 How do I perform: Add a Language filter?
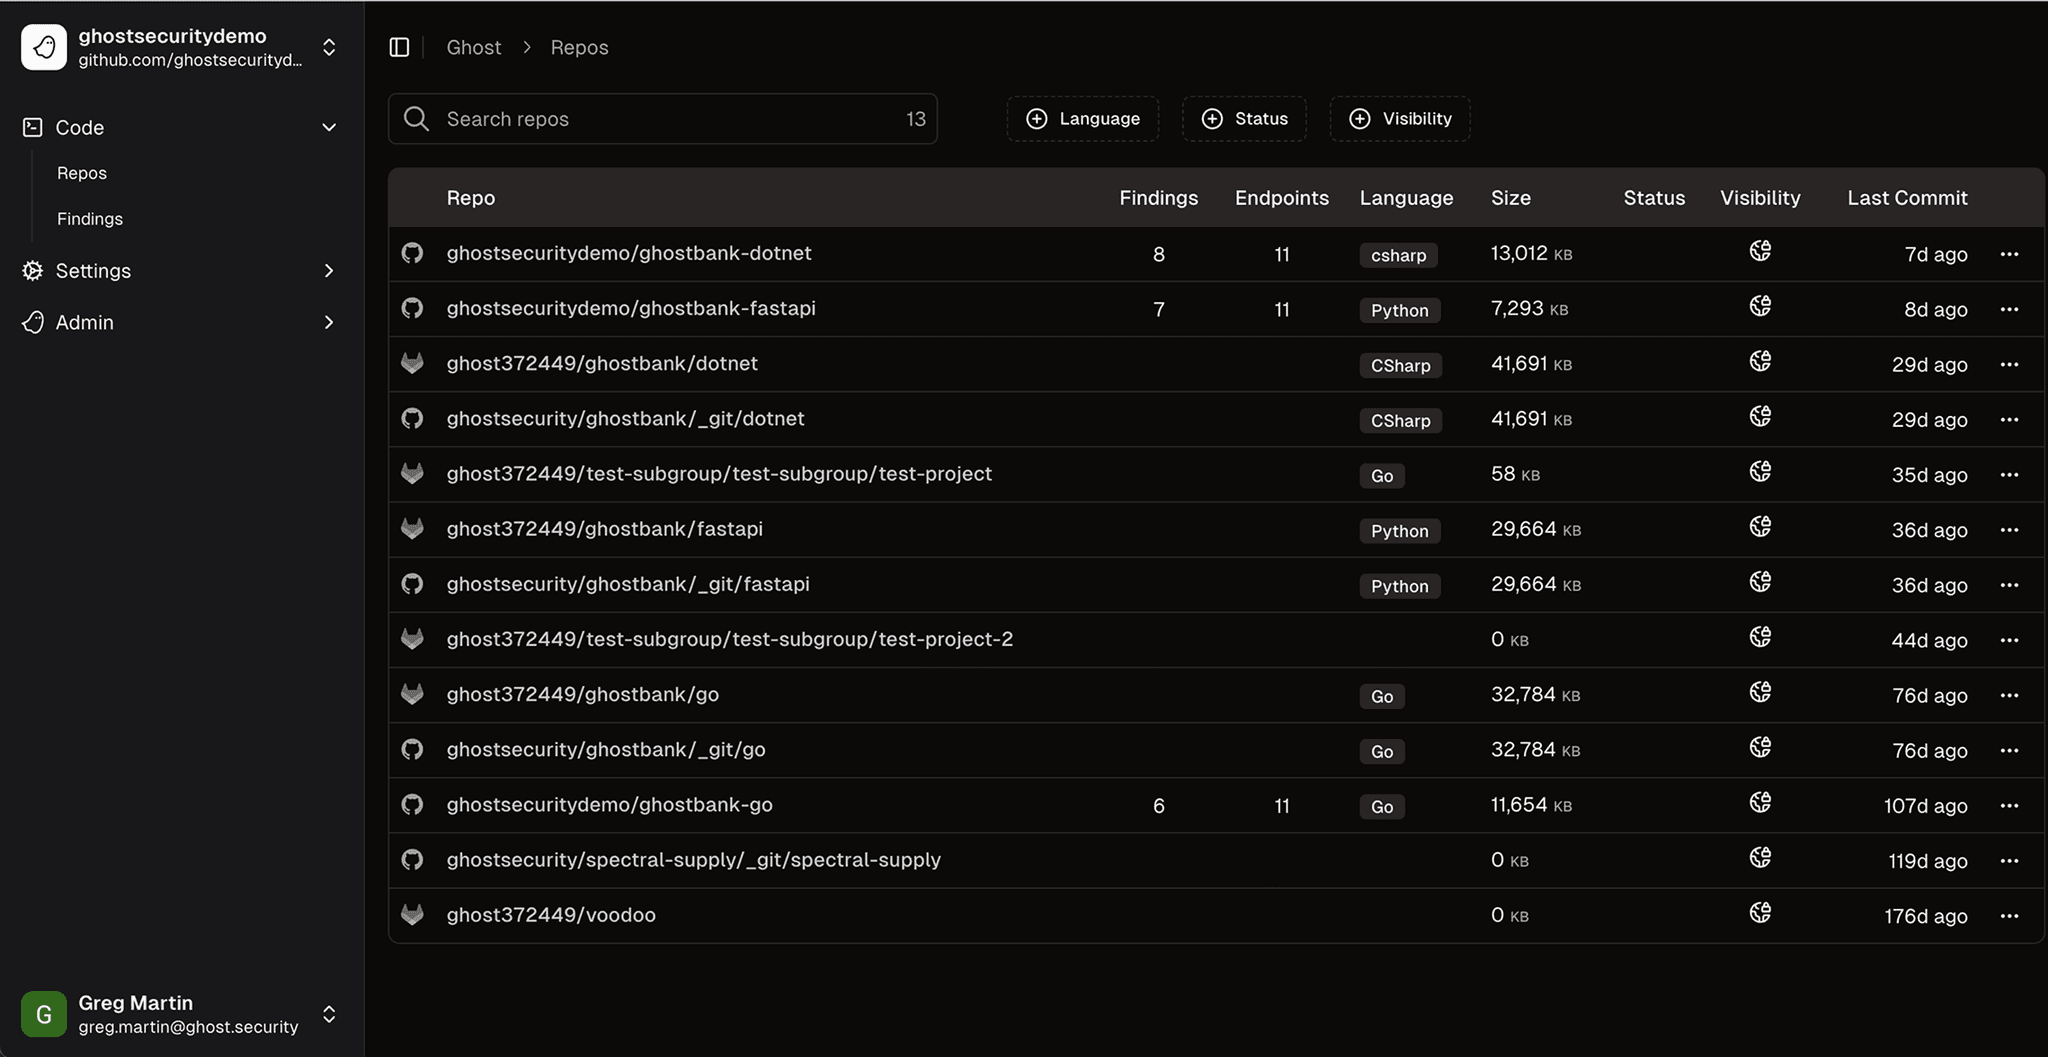(1083, 119)
